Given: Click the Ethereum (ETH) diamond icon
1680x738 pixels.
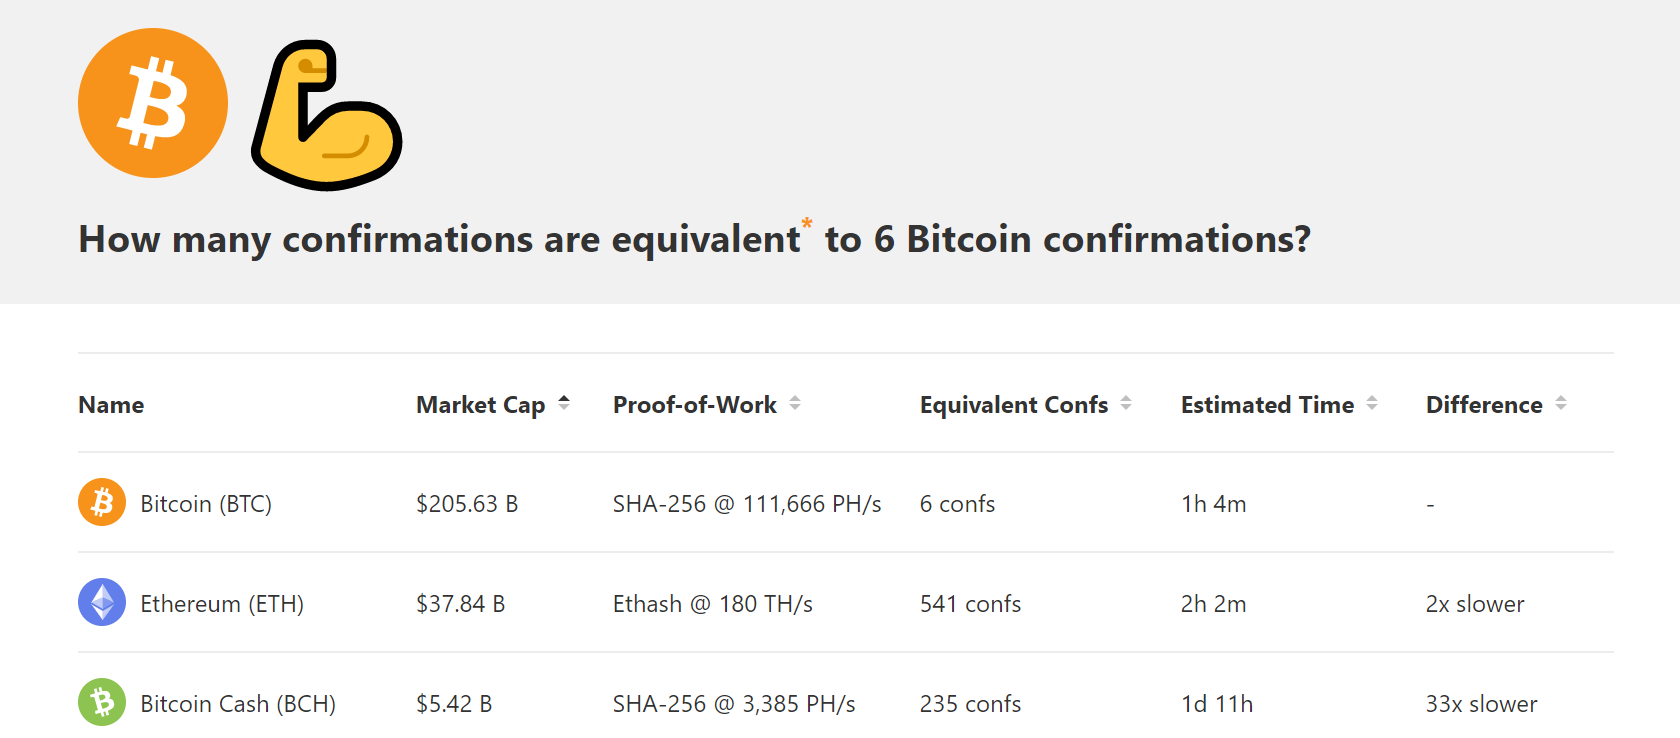Looking at the screenshot, I should [x=102, y=602].
